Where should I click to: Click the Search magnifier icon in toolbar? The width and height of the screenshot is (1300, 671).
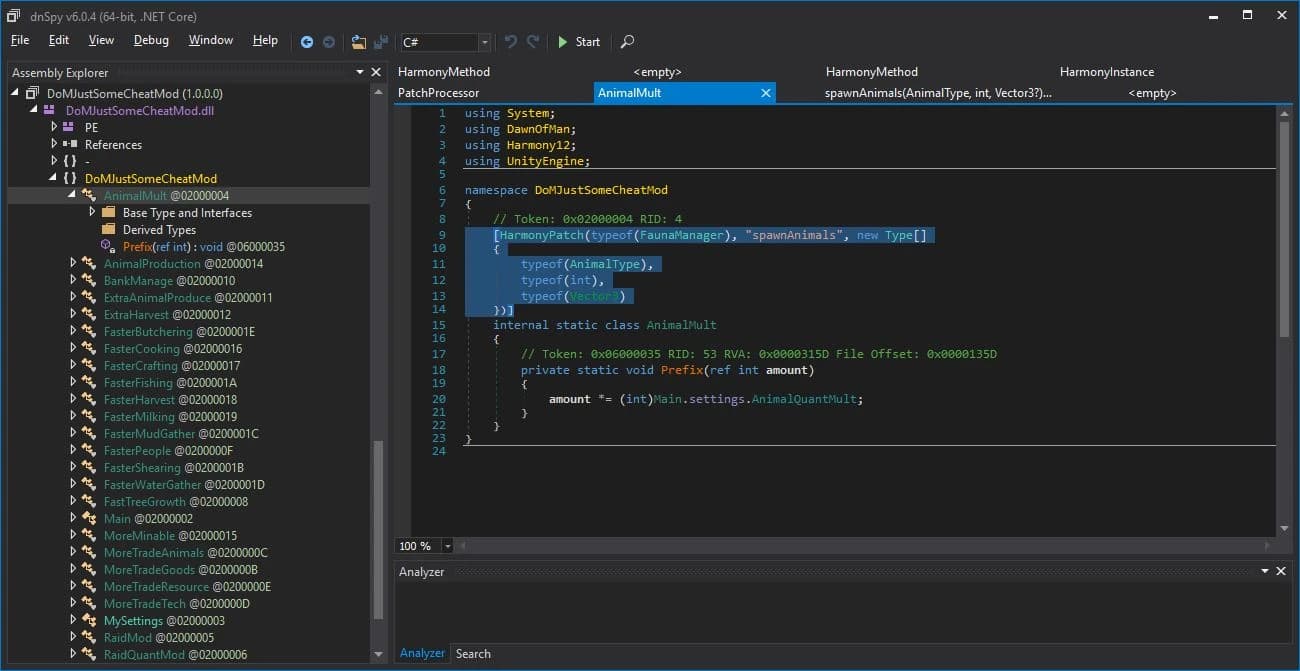coord(627,42)
